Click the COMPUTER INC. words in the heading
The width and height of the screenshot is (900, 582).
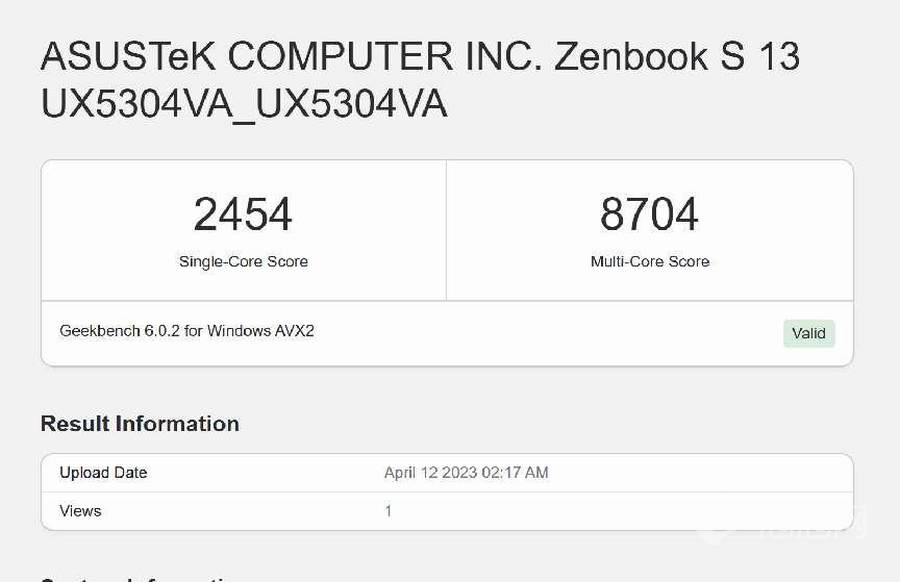pyautogui.click(x=385, y=57)
